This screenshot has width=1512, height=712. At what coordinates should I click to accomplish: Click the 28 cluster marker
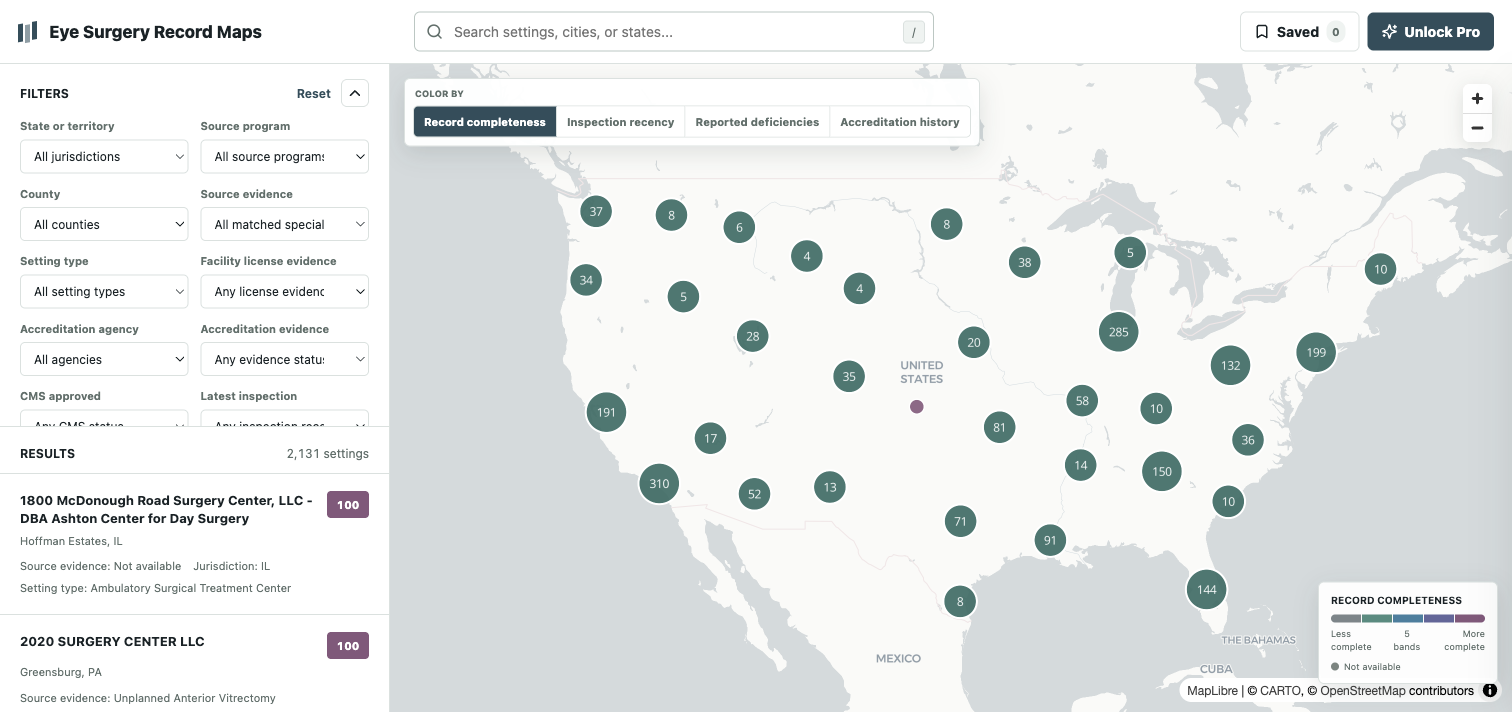tap(753, 336)
